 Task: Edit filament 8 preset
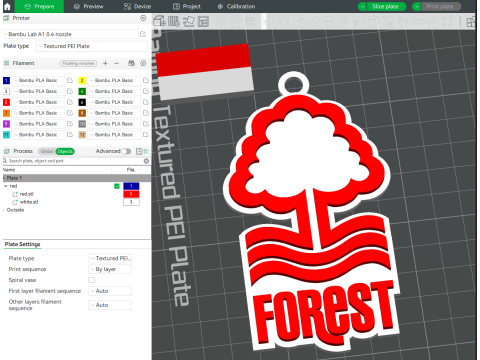coord(146,113)
